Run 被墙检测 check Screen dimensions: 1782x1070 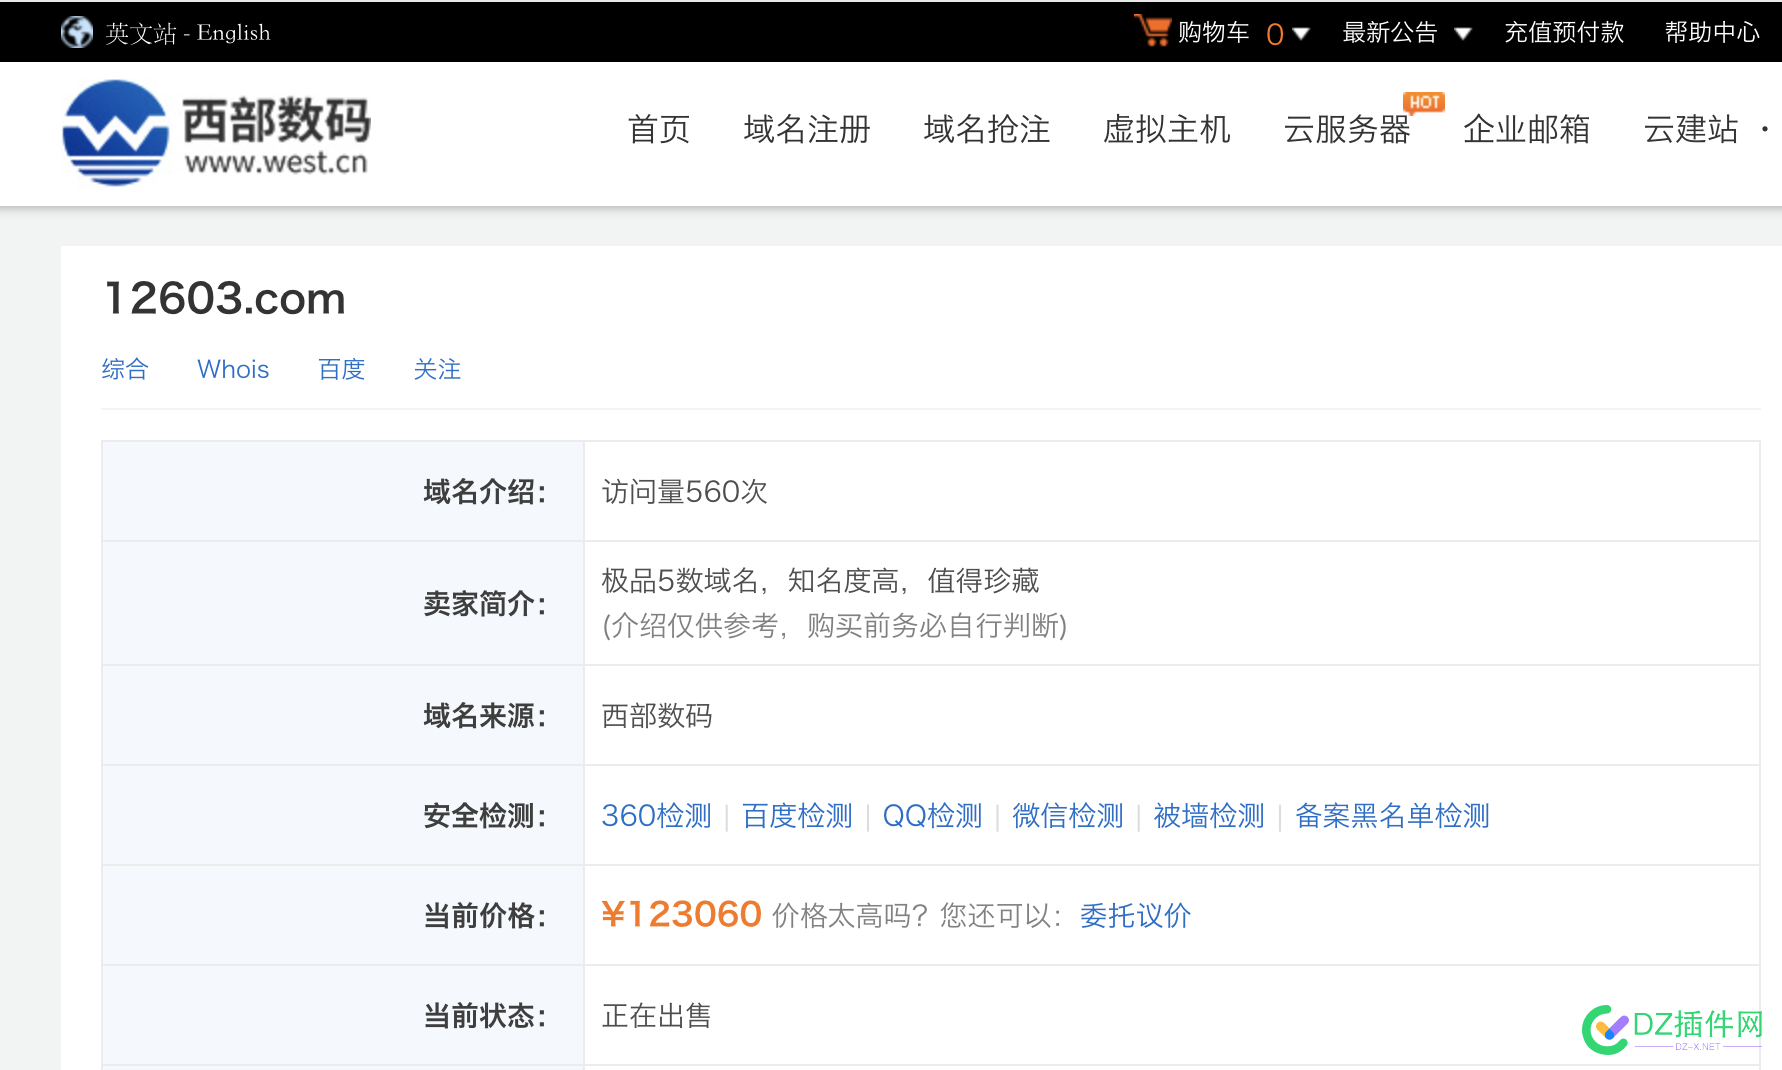1209,816
